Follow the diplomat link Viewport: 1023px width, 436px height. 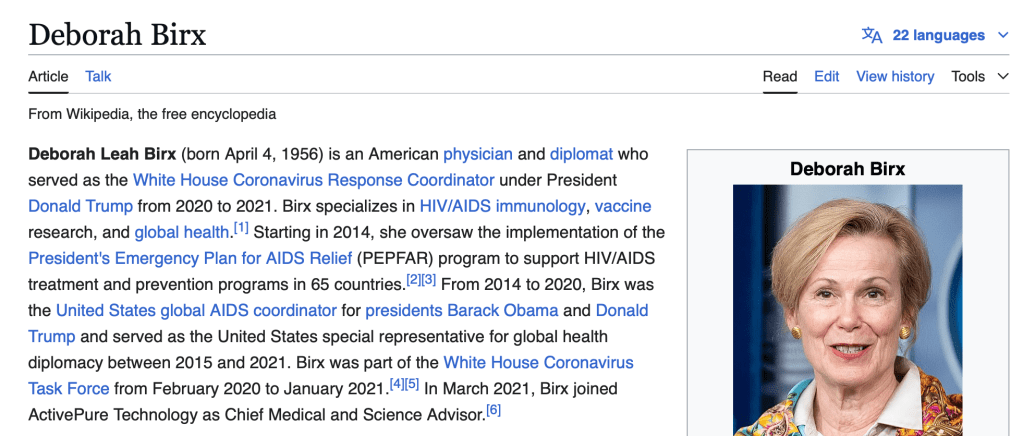click(x=581, y=154)
